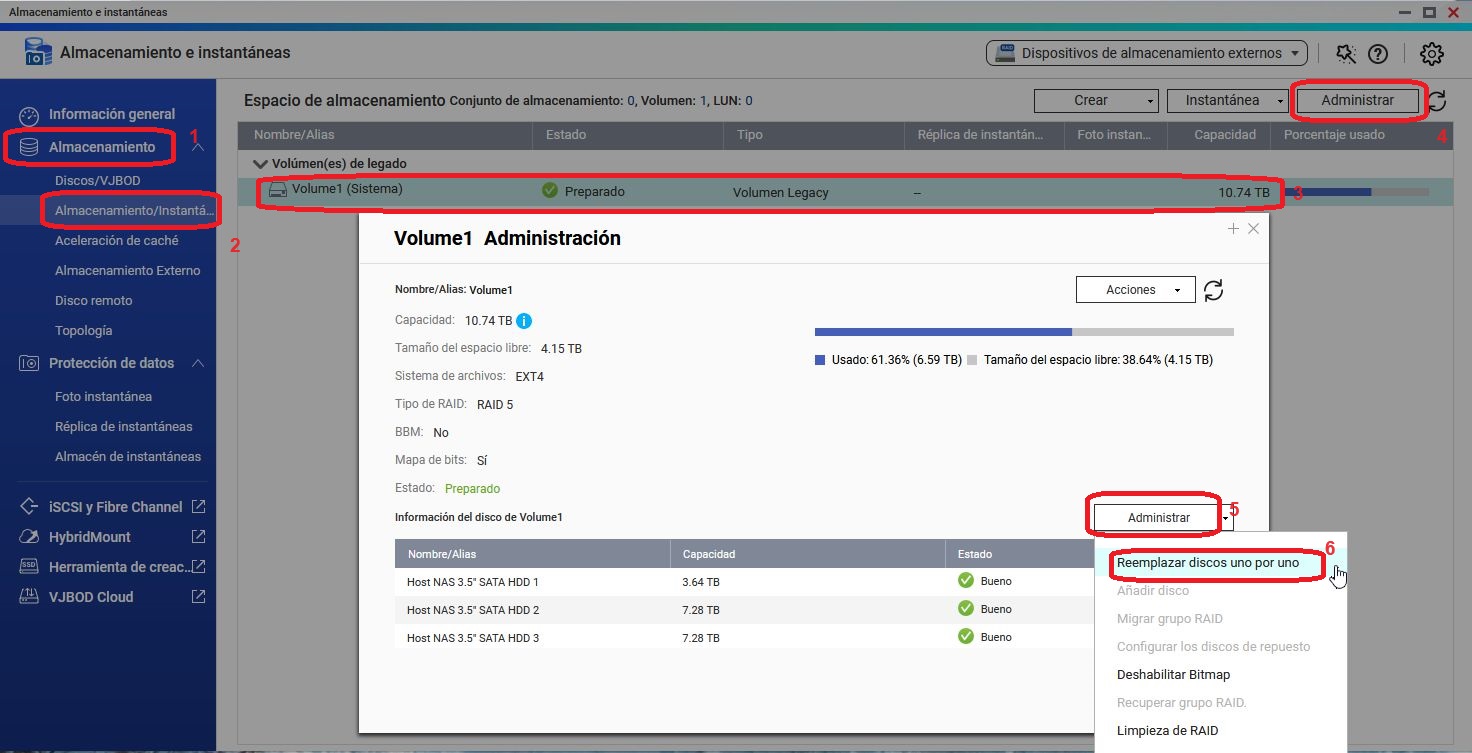The height and width of the screenshot is (753, 1472).
Task: Expand the Volume1 dialog with plus icon
Action: (x=1233, y=229)
